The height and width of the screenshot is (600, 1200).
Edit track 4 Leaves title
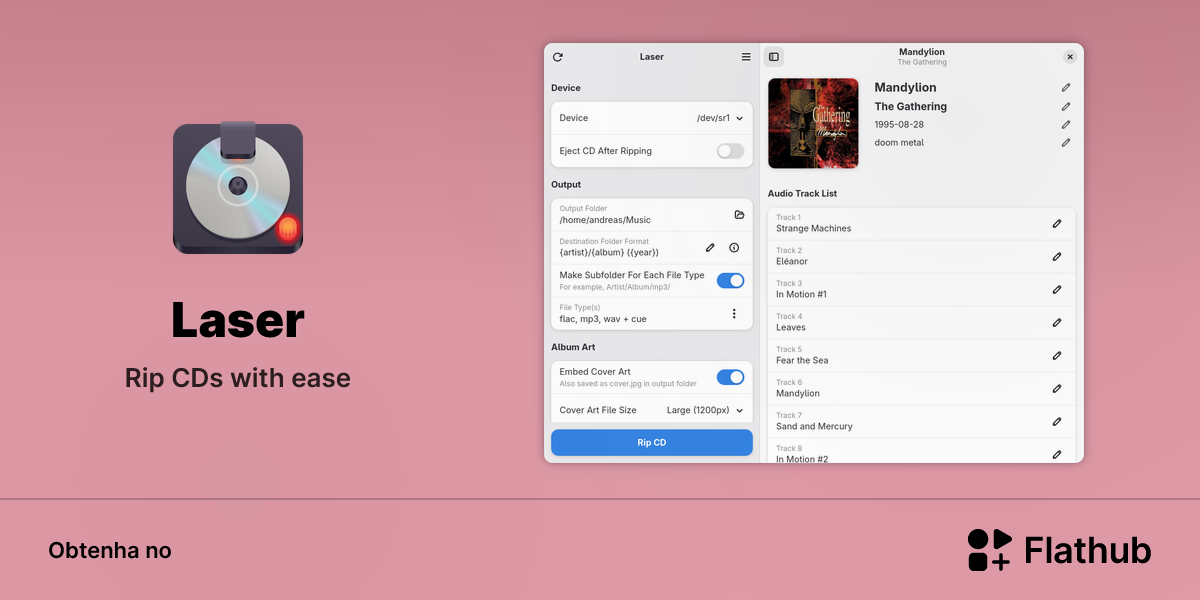point(1057,323)
